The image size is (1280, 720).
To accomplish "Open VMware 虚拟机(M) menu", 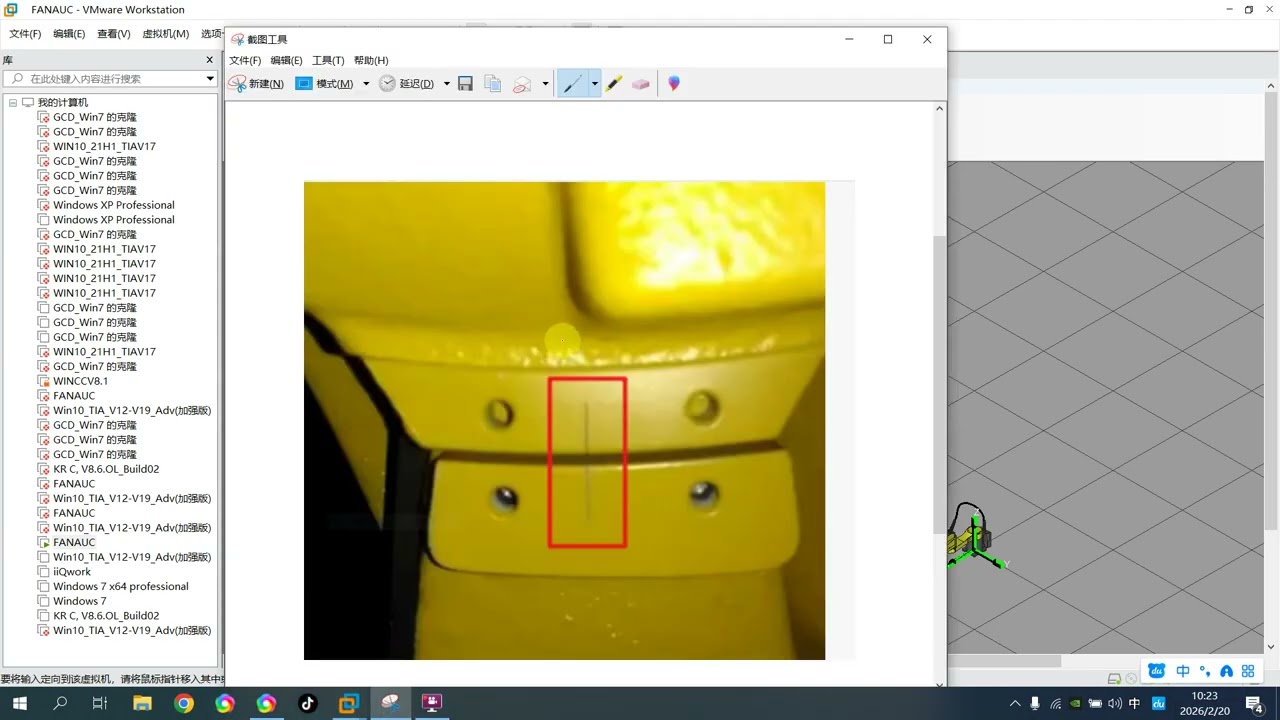I will [x=165, y=34].
